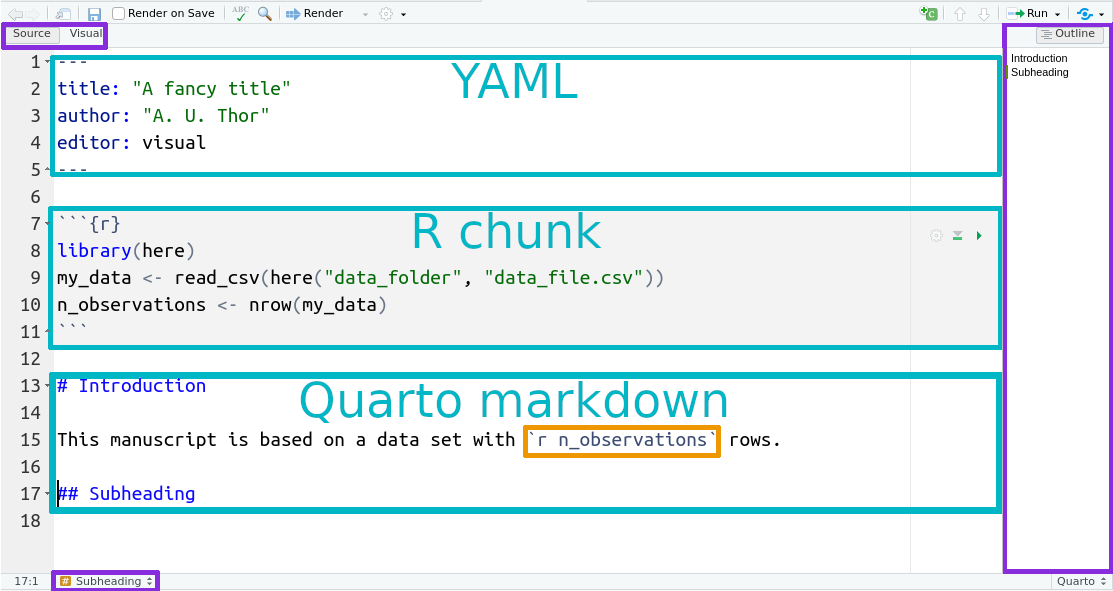The image size is (1113, 591).
Task: Check spelling with ABC icon
Action: pos(241,13)
